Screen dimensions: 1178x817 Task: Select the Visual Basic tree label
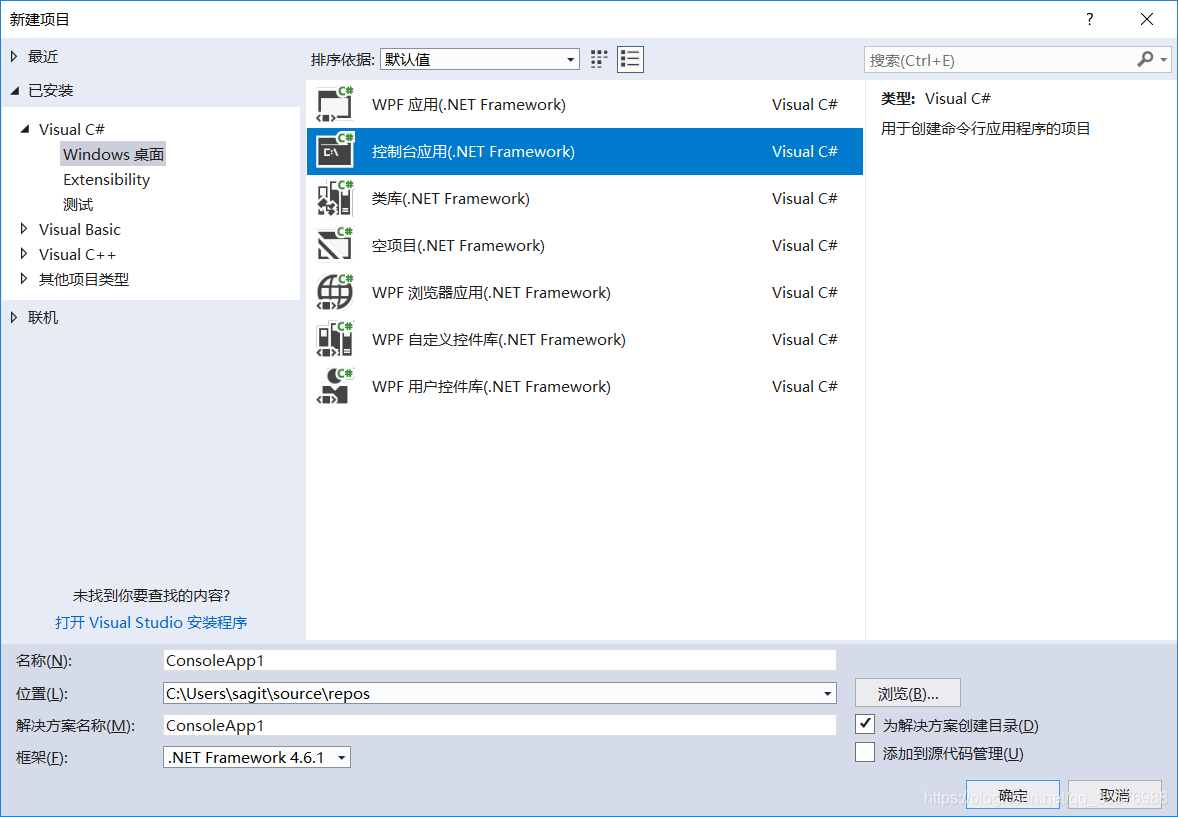pyautogui.click(x=80, y=229)
